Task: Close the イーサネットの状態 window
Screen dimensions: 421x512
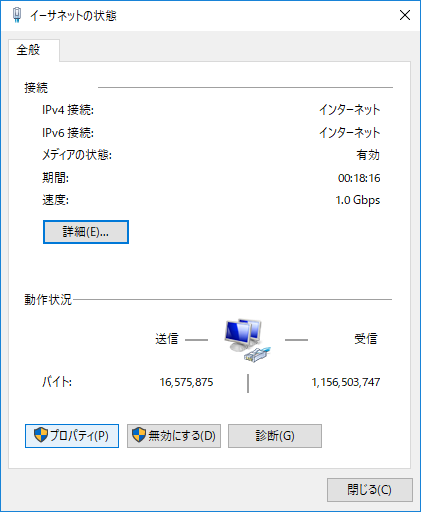Action: coord(405,15)
